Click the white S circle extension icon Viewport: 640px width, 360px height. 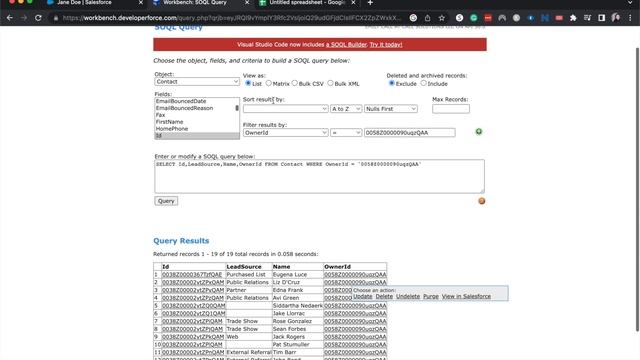click(x=459, y=18)
